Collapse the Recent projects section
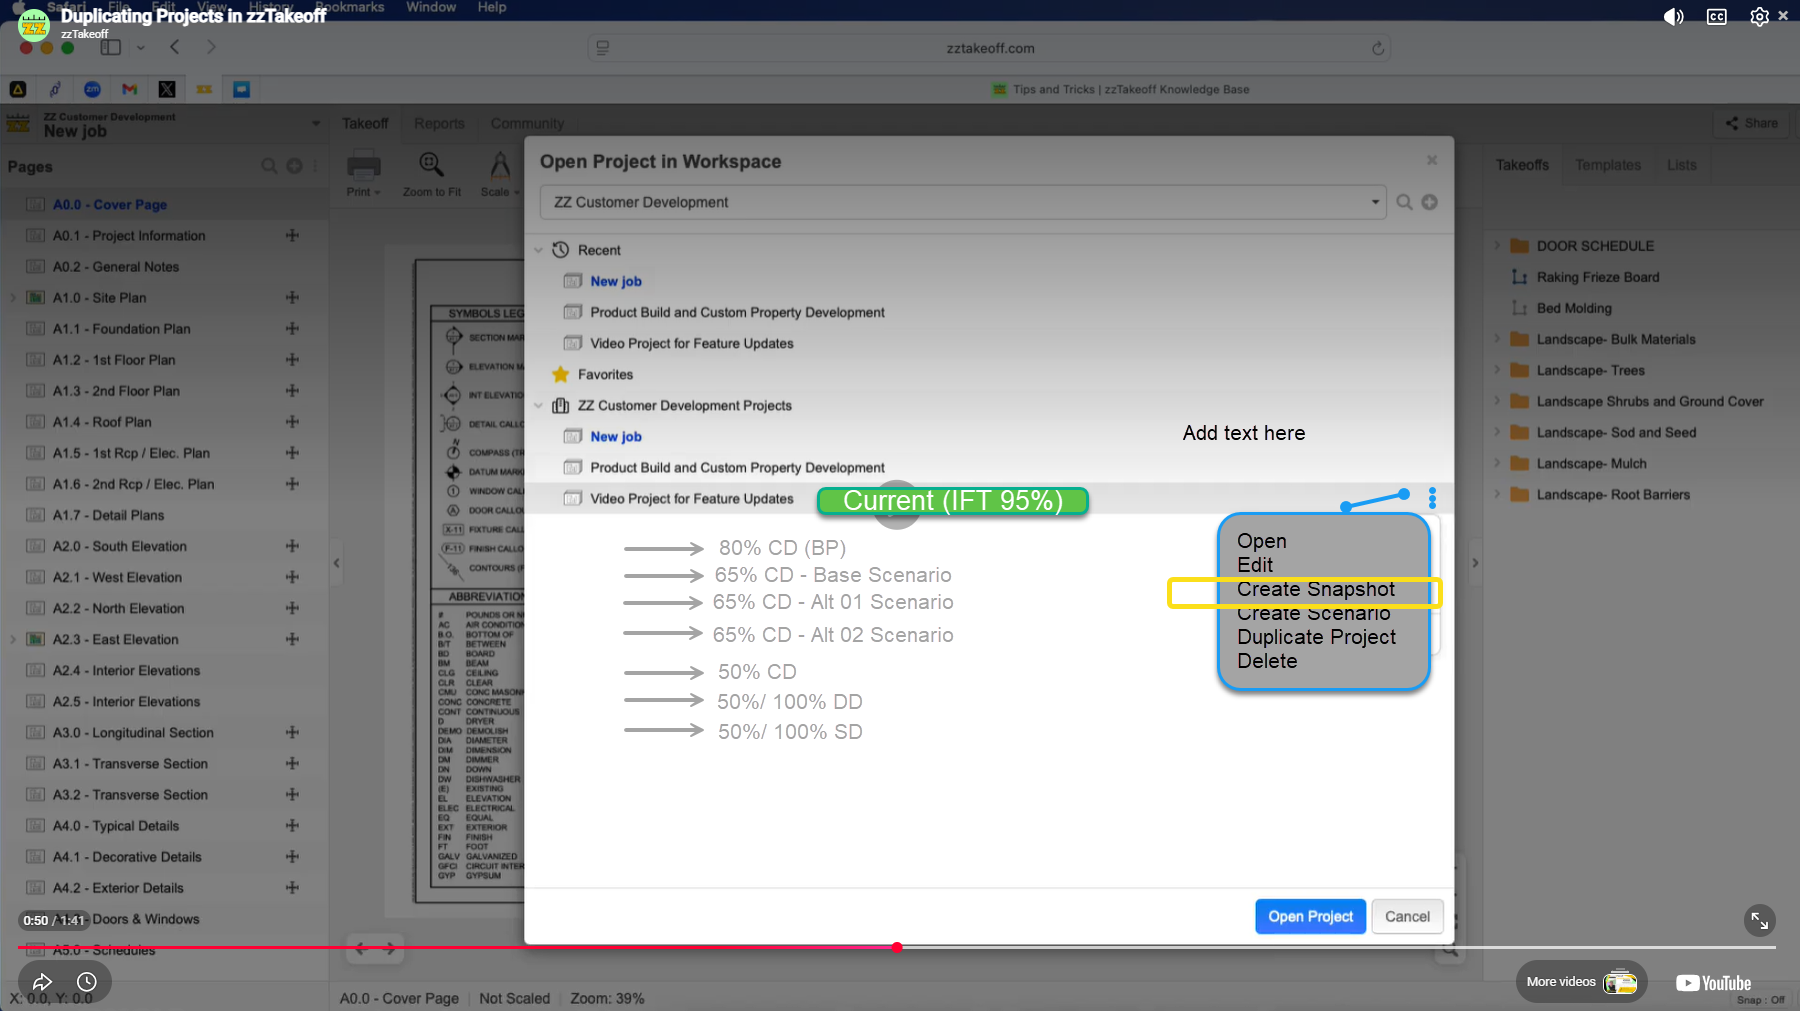Viewport: 1800px width, 1011px height. pyautogui.click(x=539, y=250)
